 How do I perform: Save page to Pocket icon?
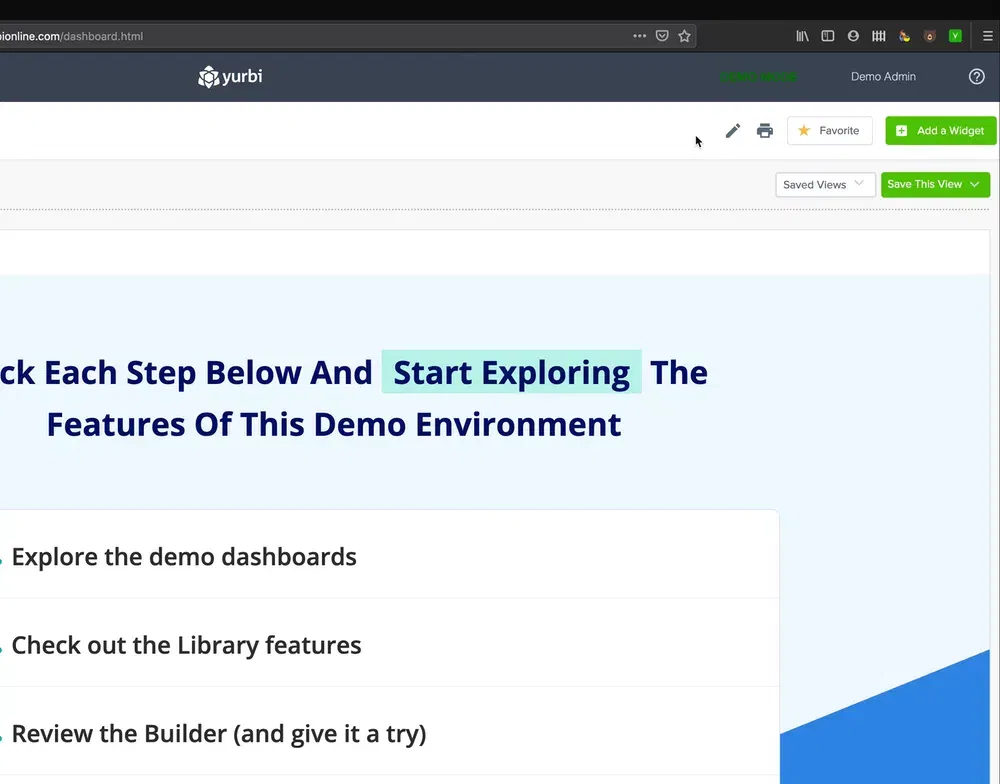click(662, 36)
